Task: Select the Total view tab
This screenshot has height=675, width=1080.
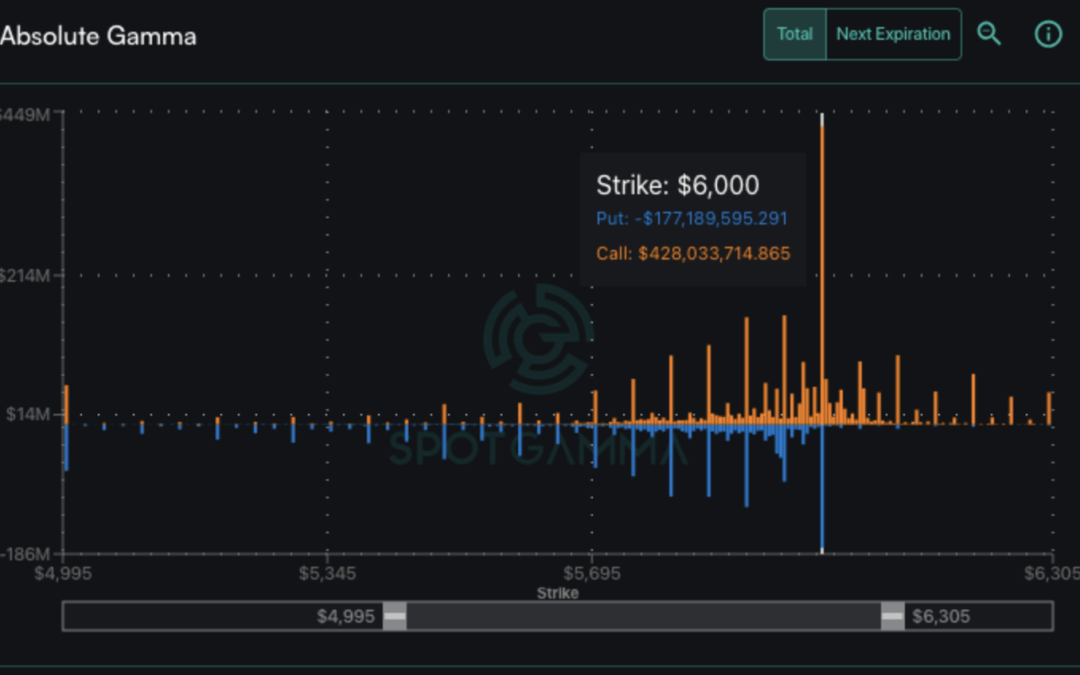Action: [795, 34]
